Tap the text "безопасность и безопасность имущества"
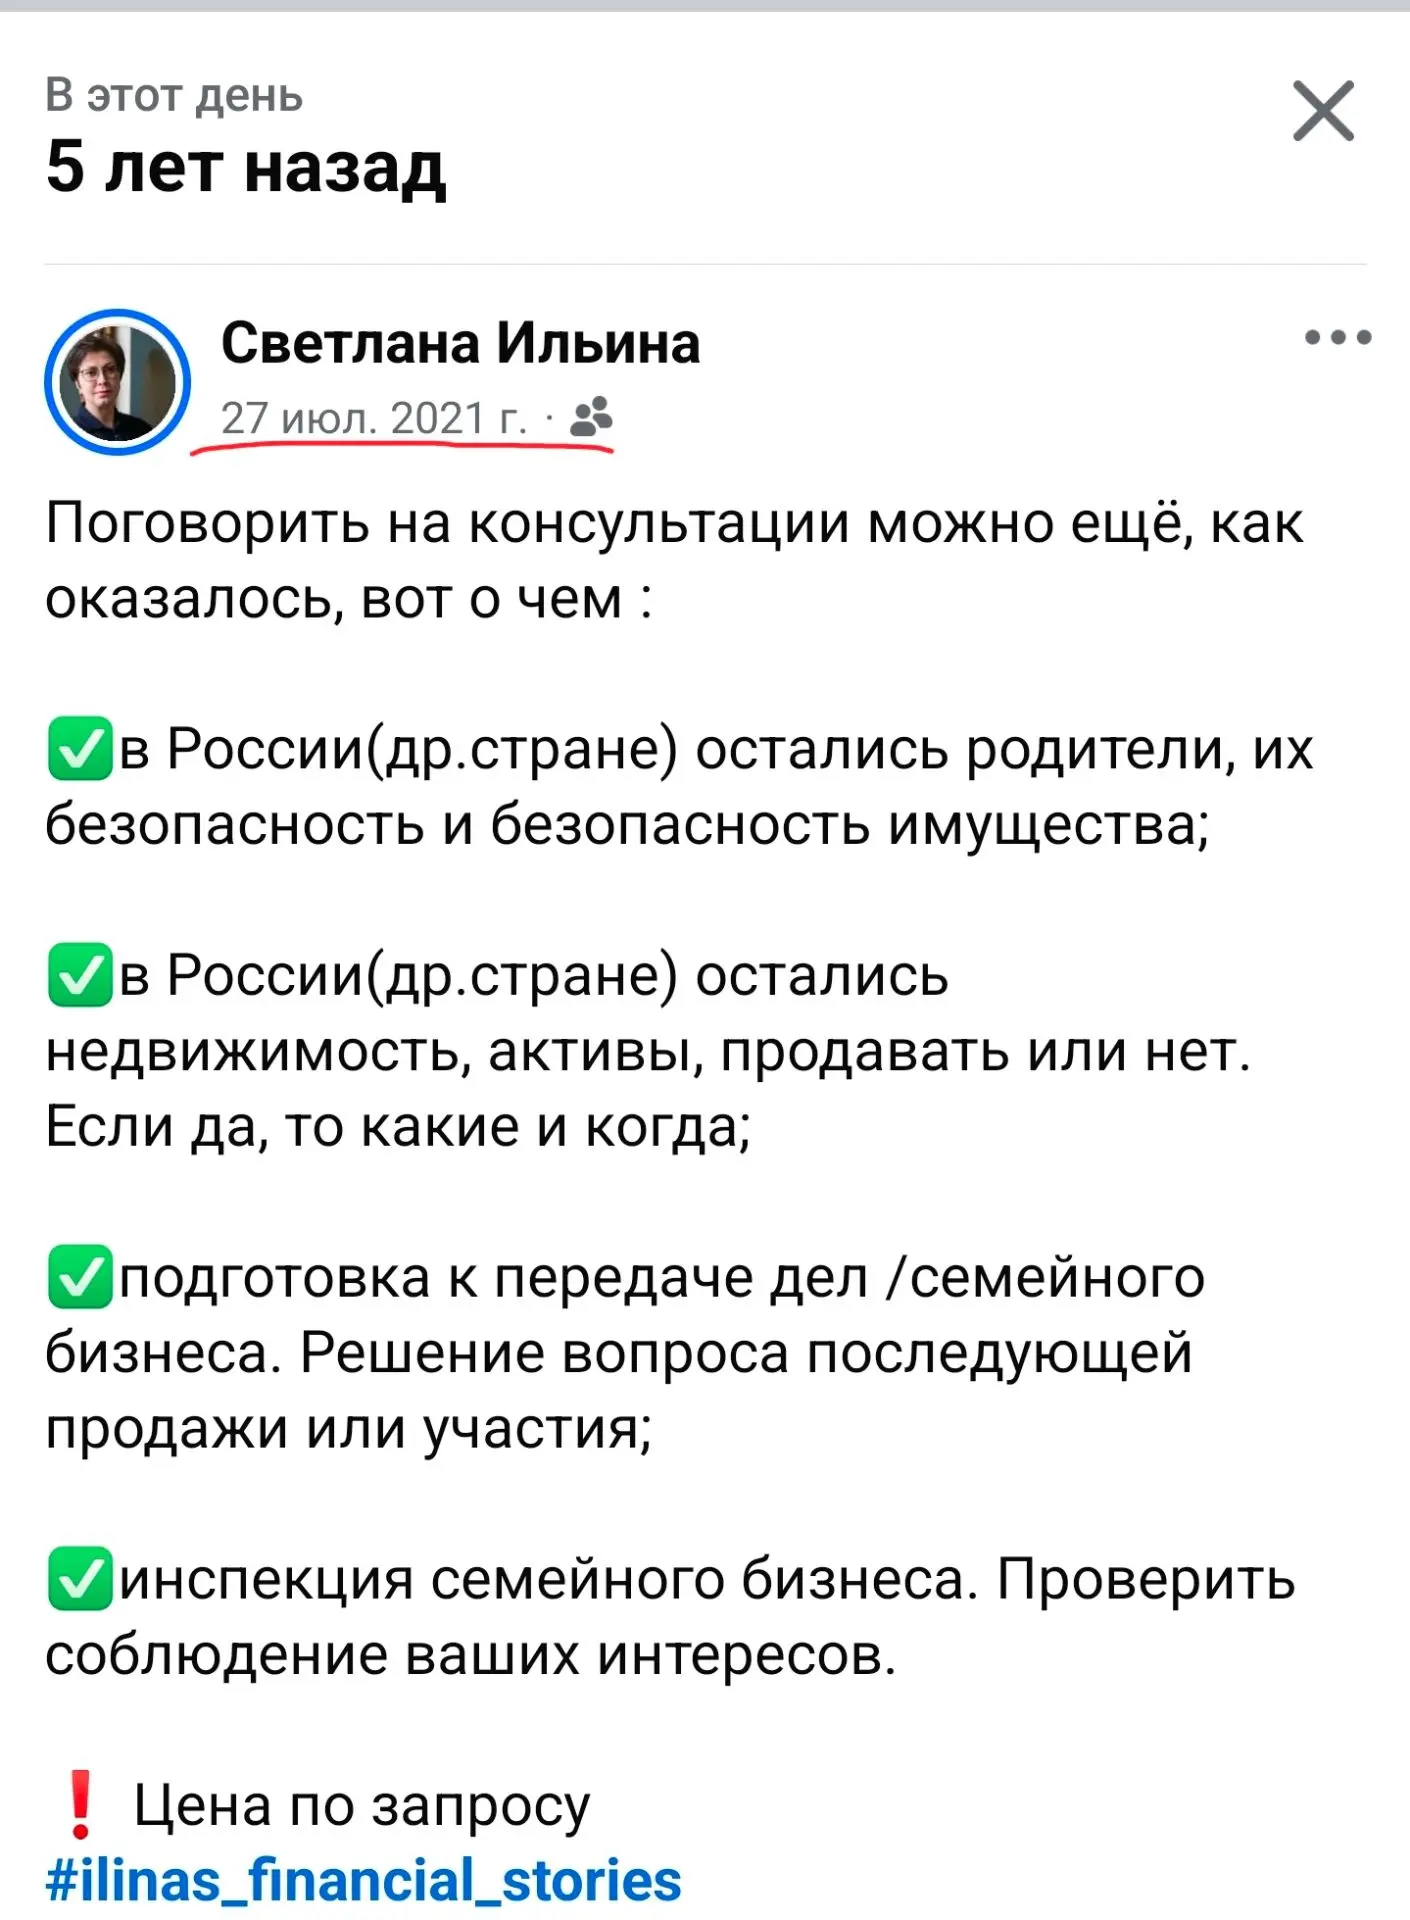The height and width of the screenshot is (1920, 1410). pos(627,825)
